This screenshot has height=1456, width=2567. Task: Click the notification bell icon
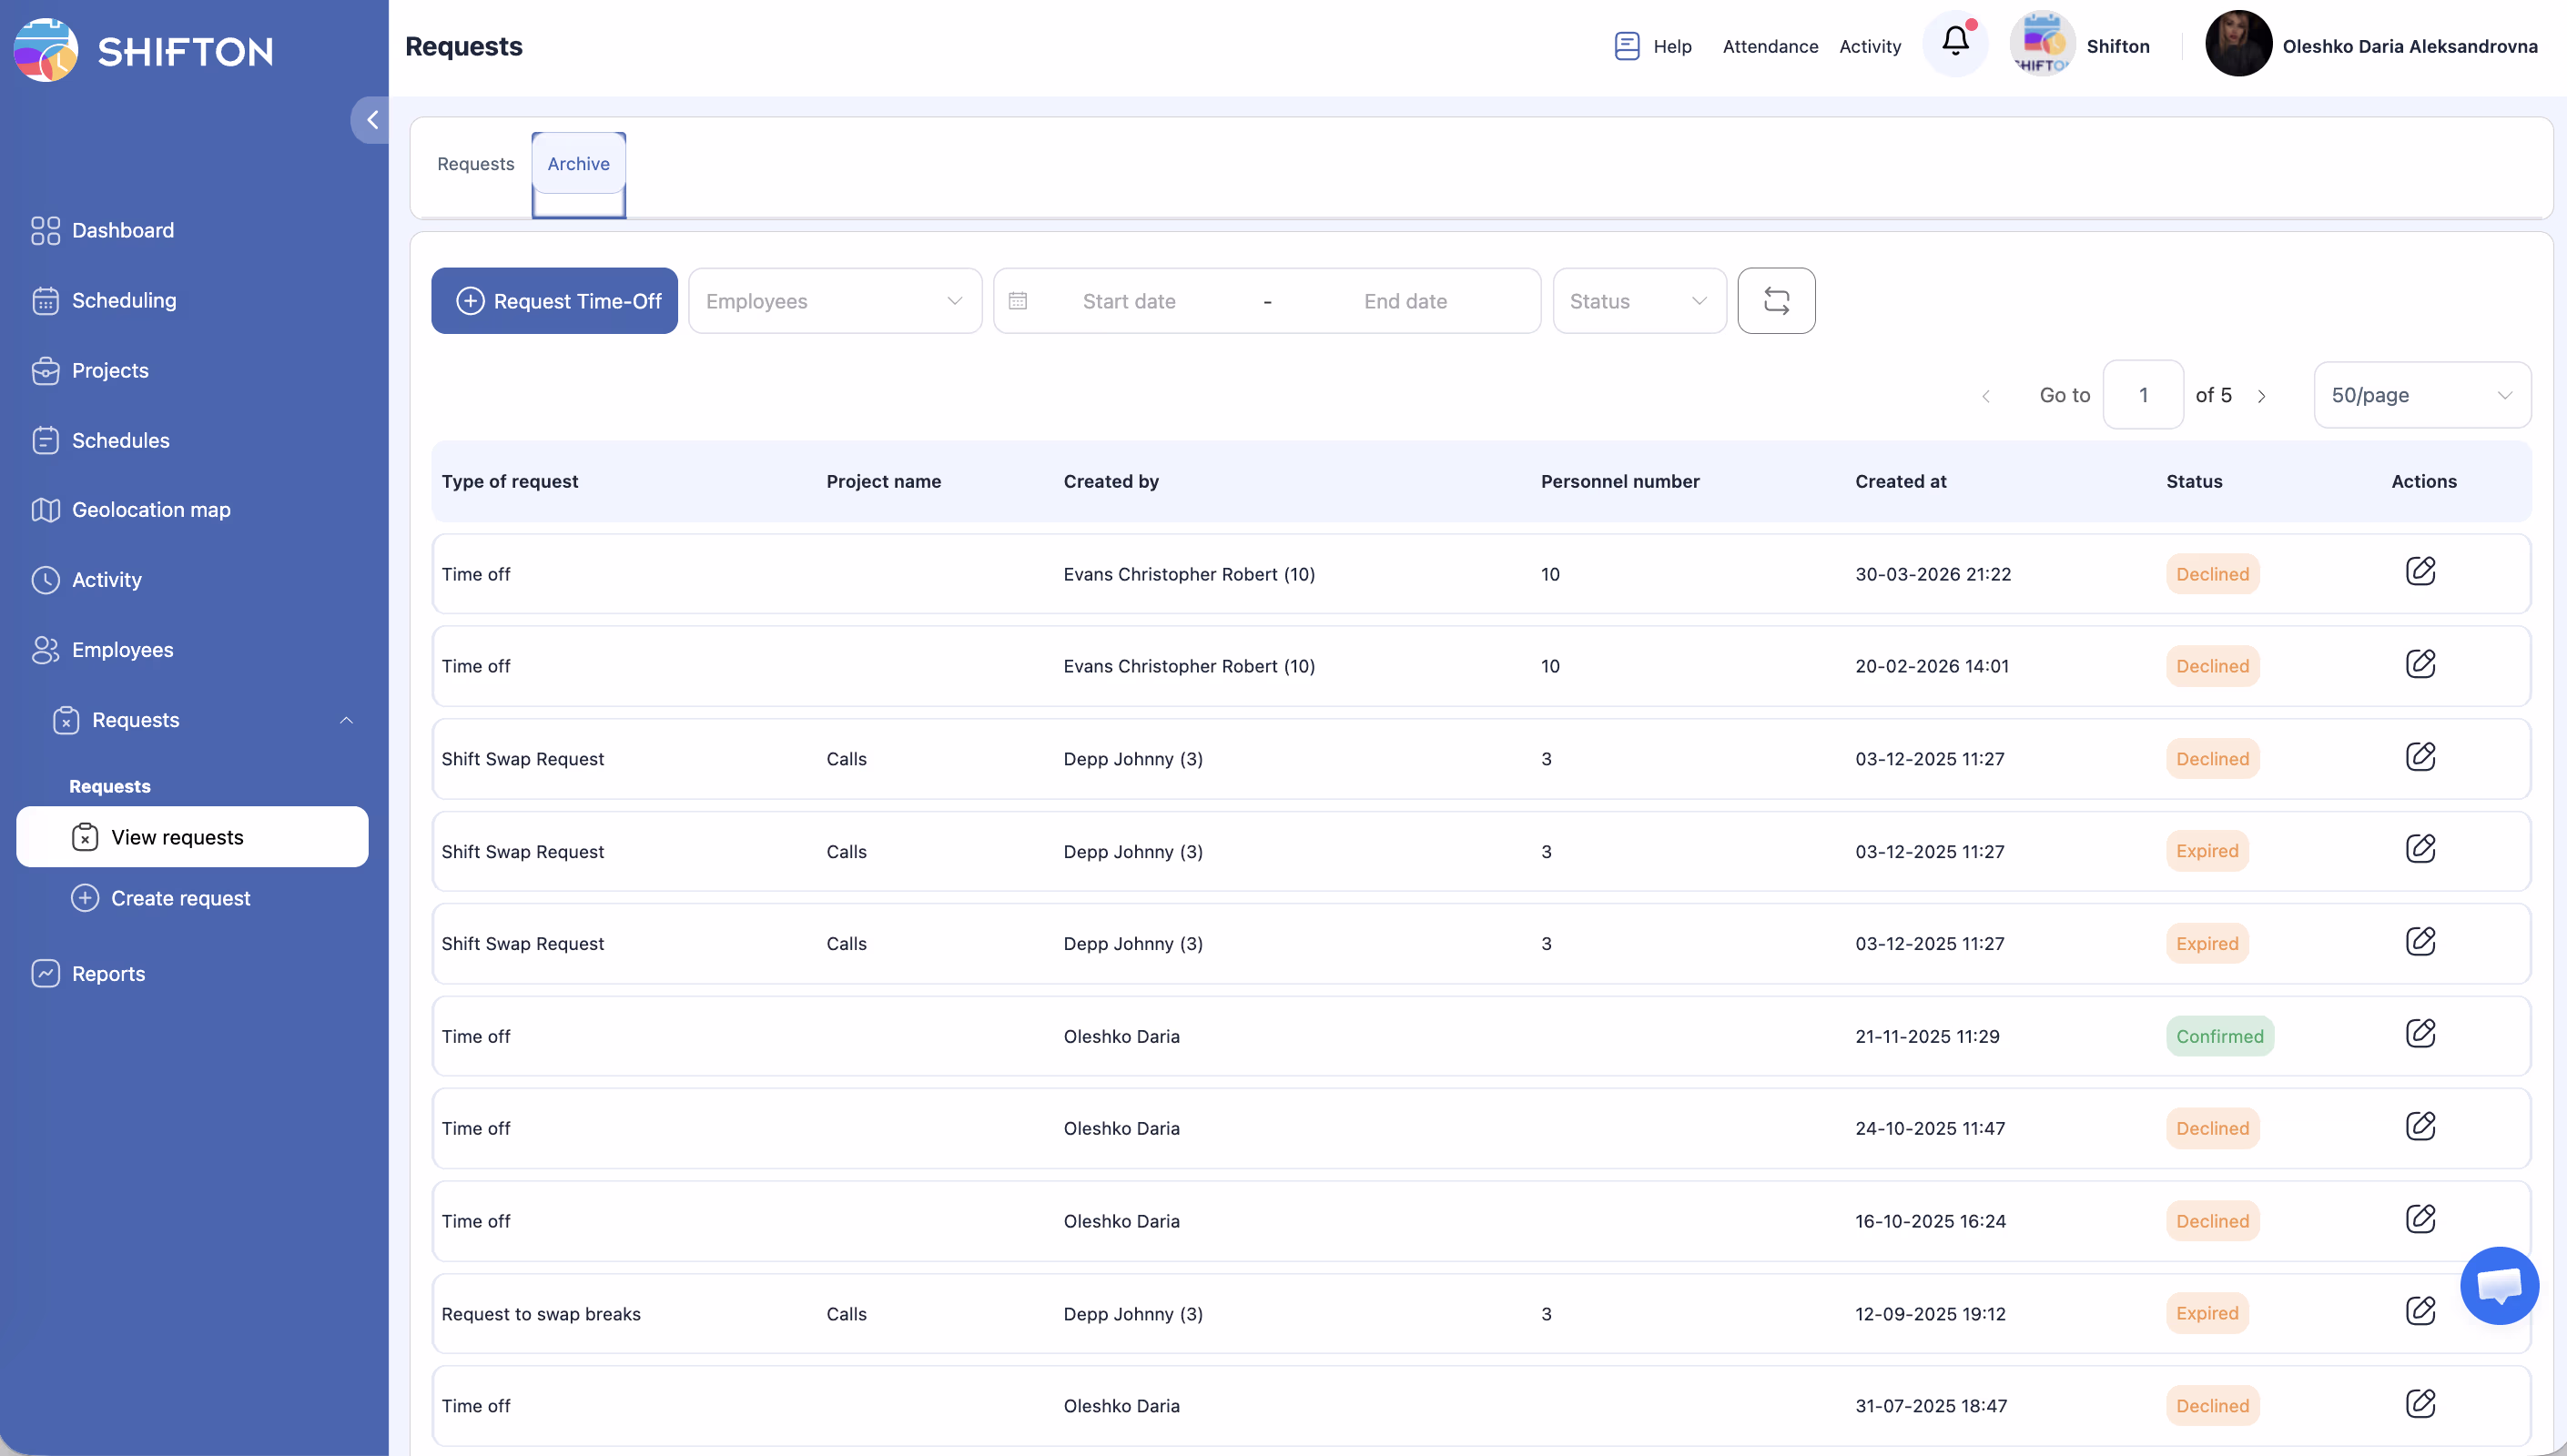pyautogui.click(x=1955, y=42)
